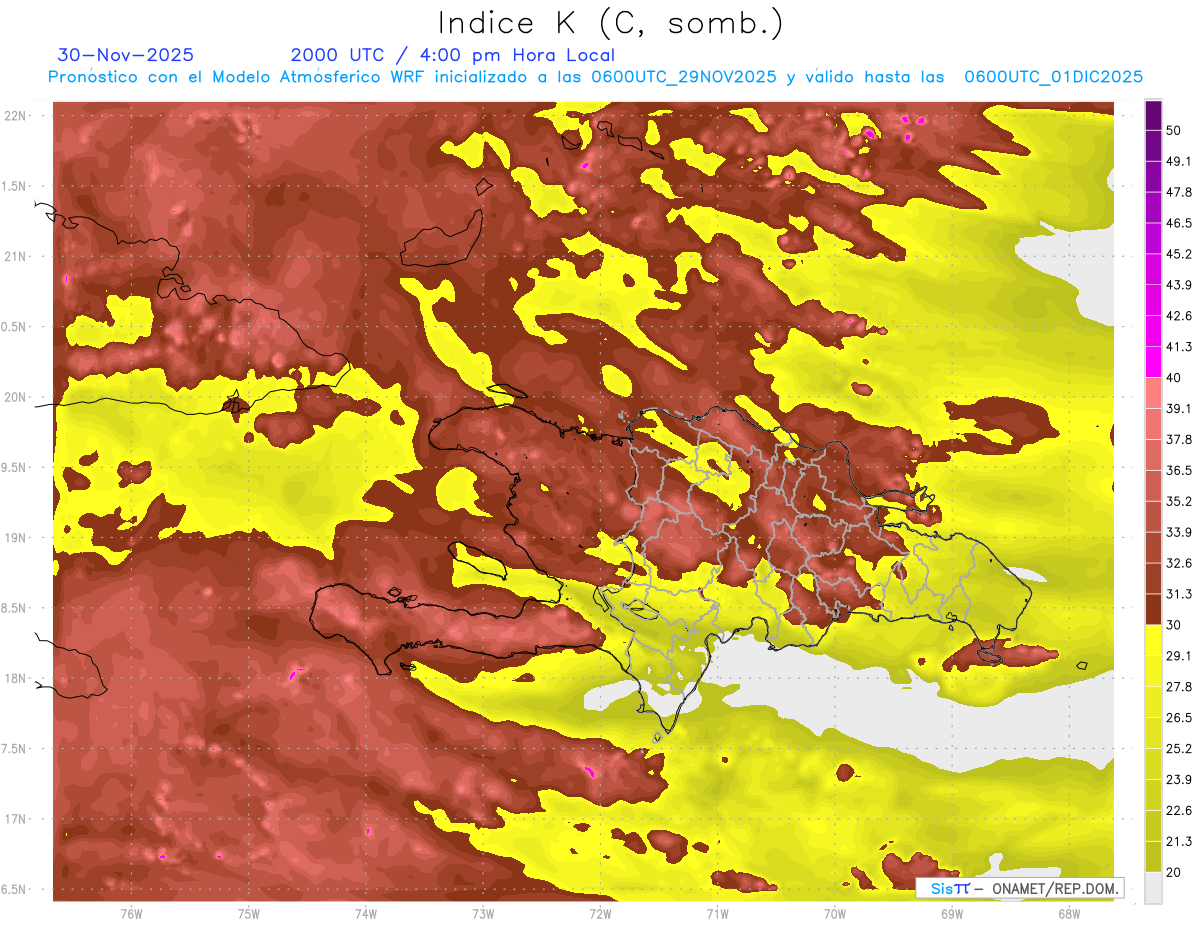Click the longitude axis label "71W"
The width and height of the screenshot is (1200, 927).
(717, 913)
